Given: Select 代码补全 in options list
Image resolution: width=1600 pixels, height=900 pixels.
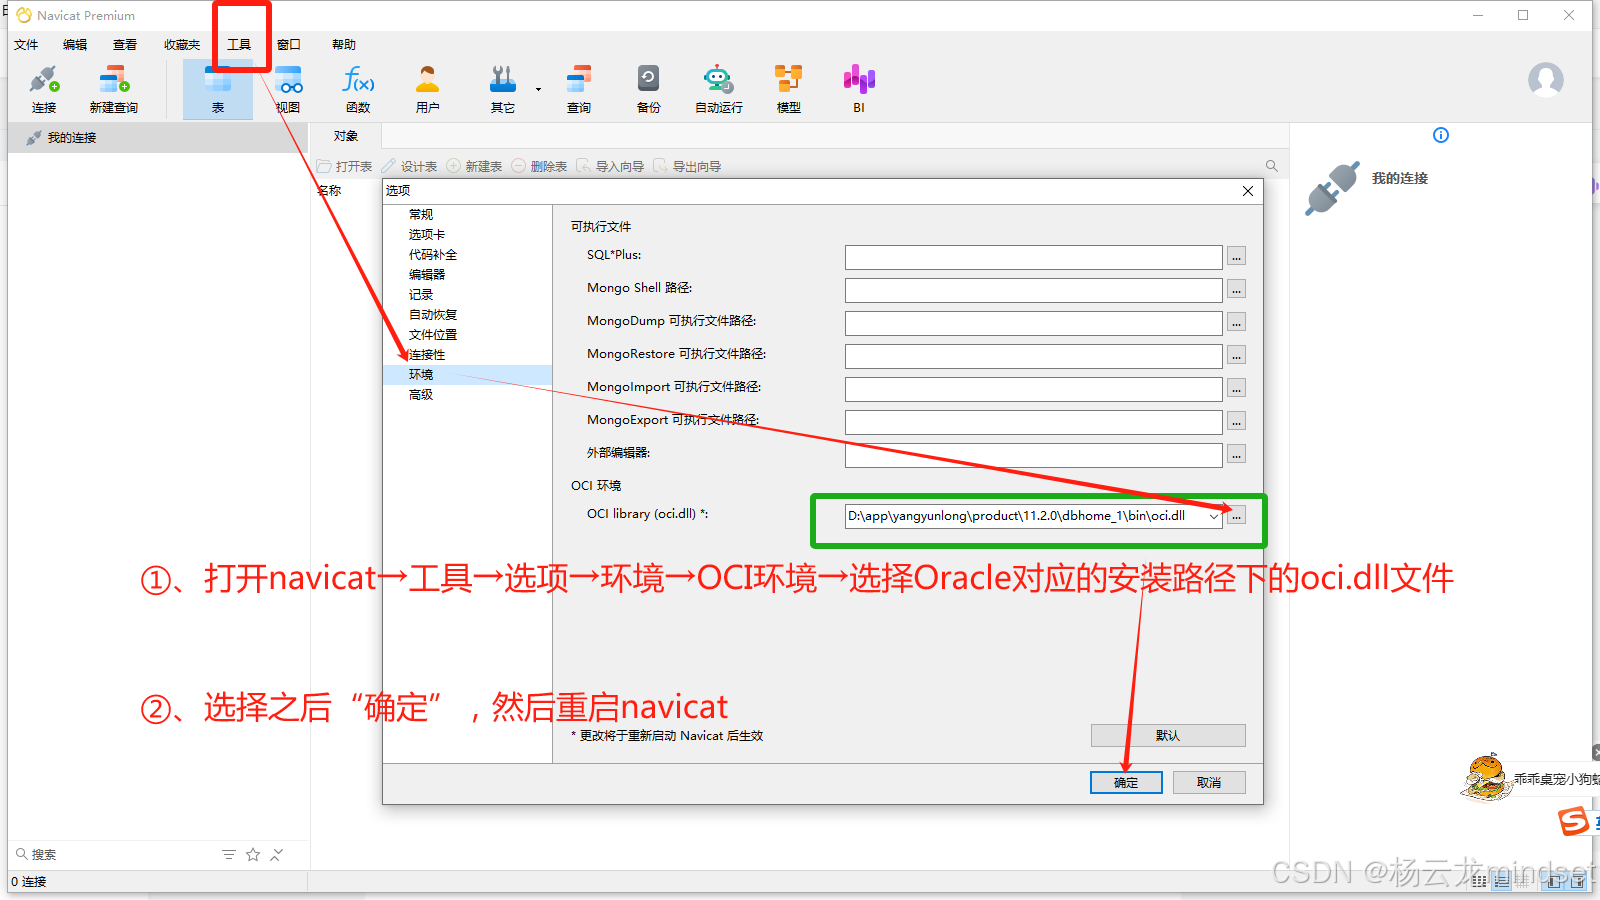Looking at the screenshot, I should 433,255.
